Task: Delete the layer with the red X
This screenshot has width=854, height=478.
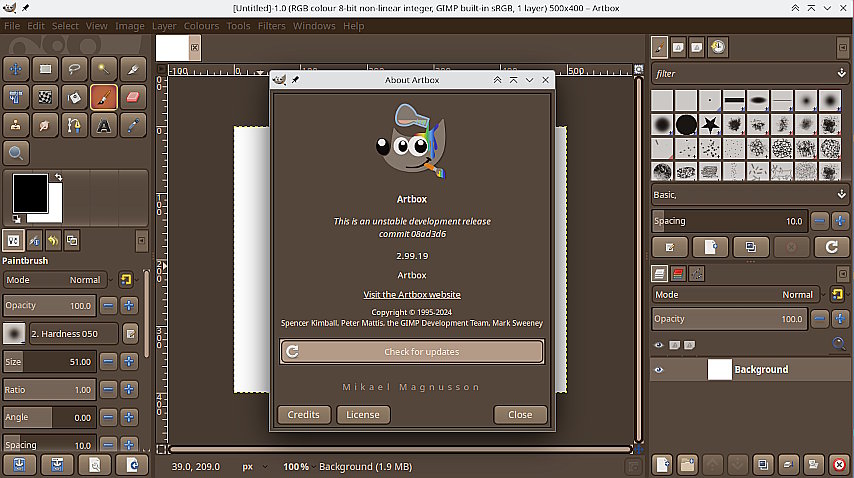Action: [x=839, y=465]
